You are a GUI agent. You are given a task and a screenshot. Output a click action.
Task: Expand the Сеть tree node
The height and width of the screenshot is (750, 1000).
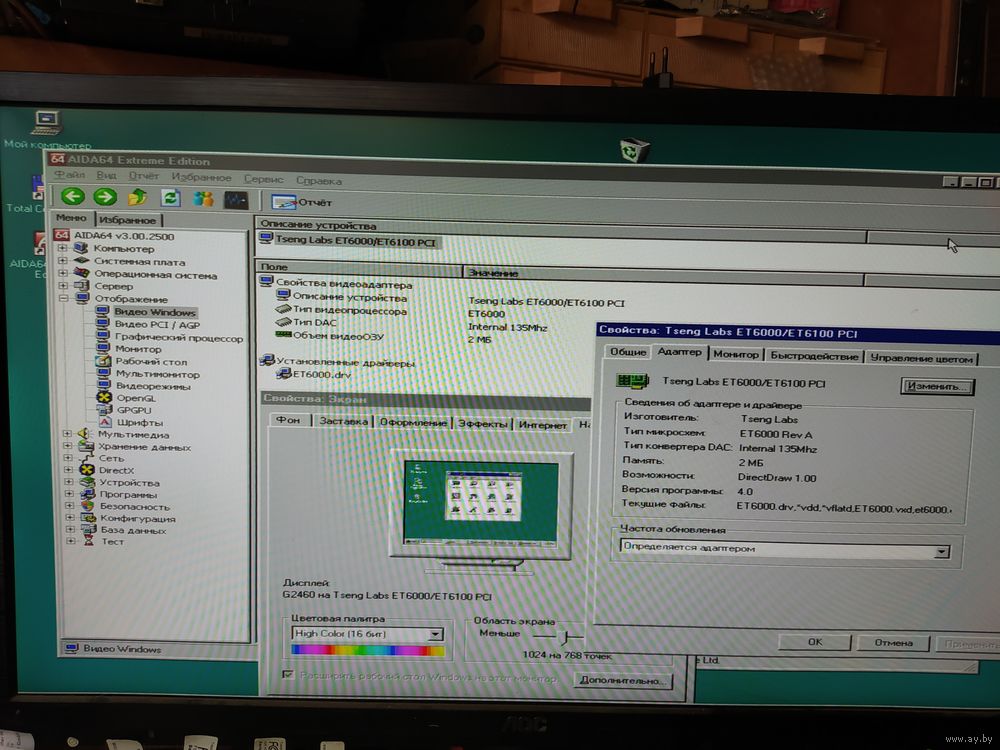[x=68, y=458]
